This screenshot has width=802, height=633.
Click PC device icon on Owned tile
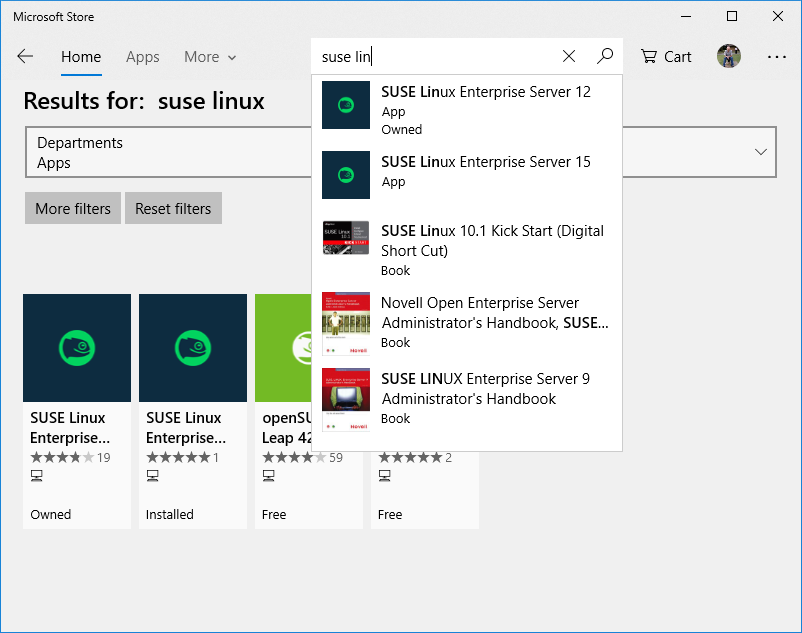(36, 476)
